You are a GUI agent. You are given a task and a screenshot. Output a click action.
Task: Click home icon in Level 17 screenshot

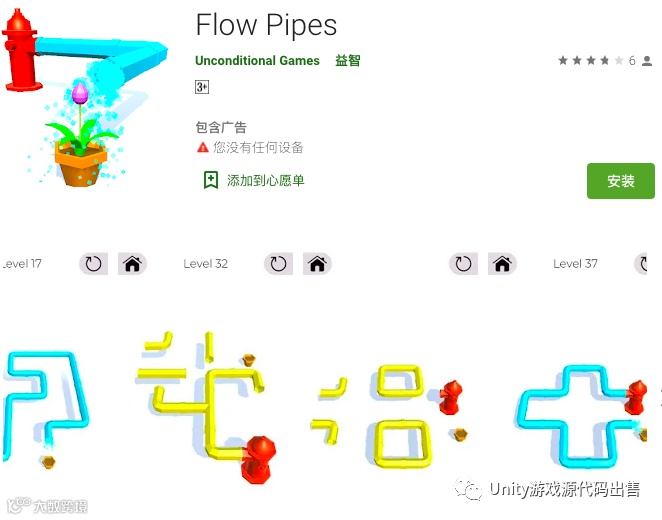click(132, 264)
